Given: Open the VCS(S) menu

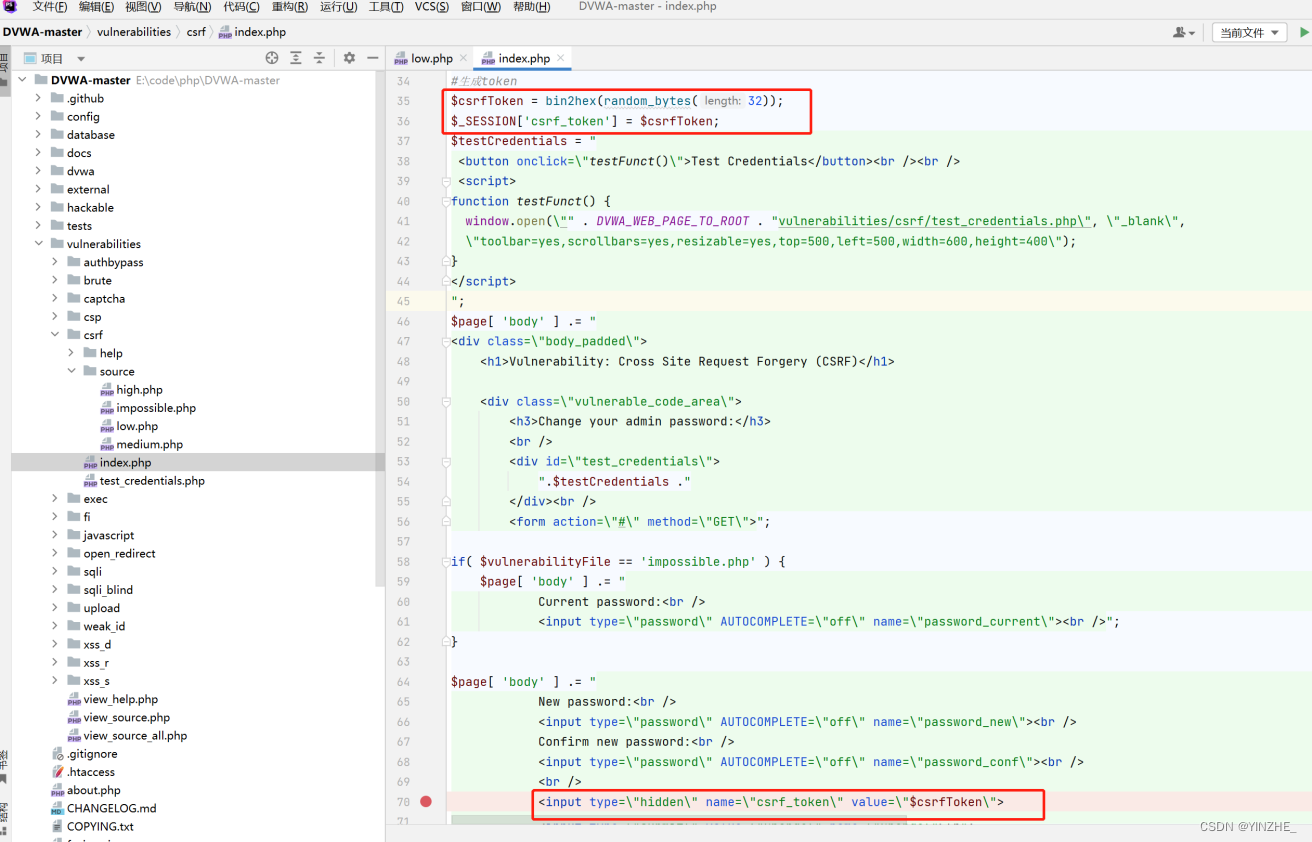Looking at the screenshot, I should (432, 7).
